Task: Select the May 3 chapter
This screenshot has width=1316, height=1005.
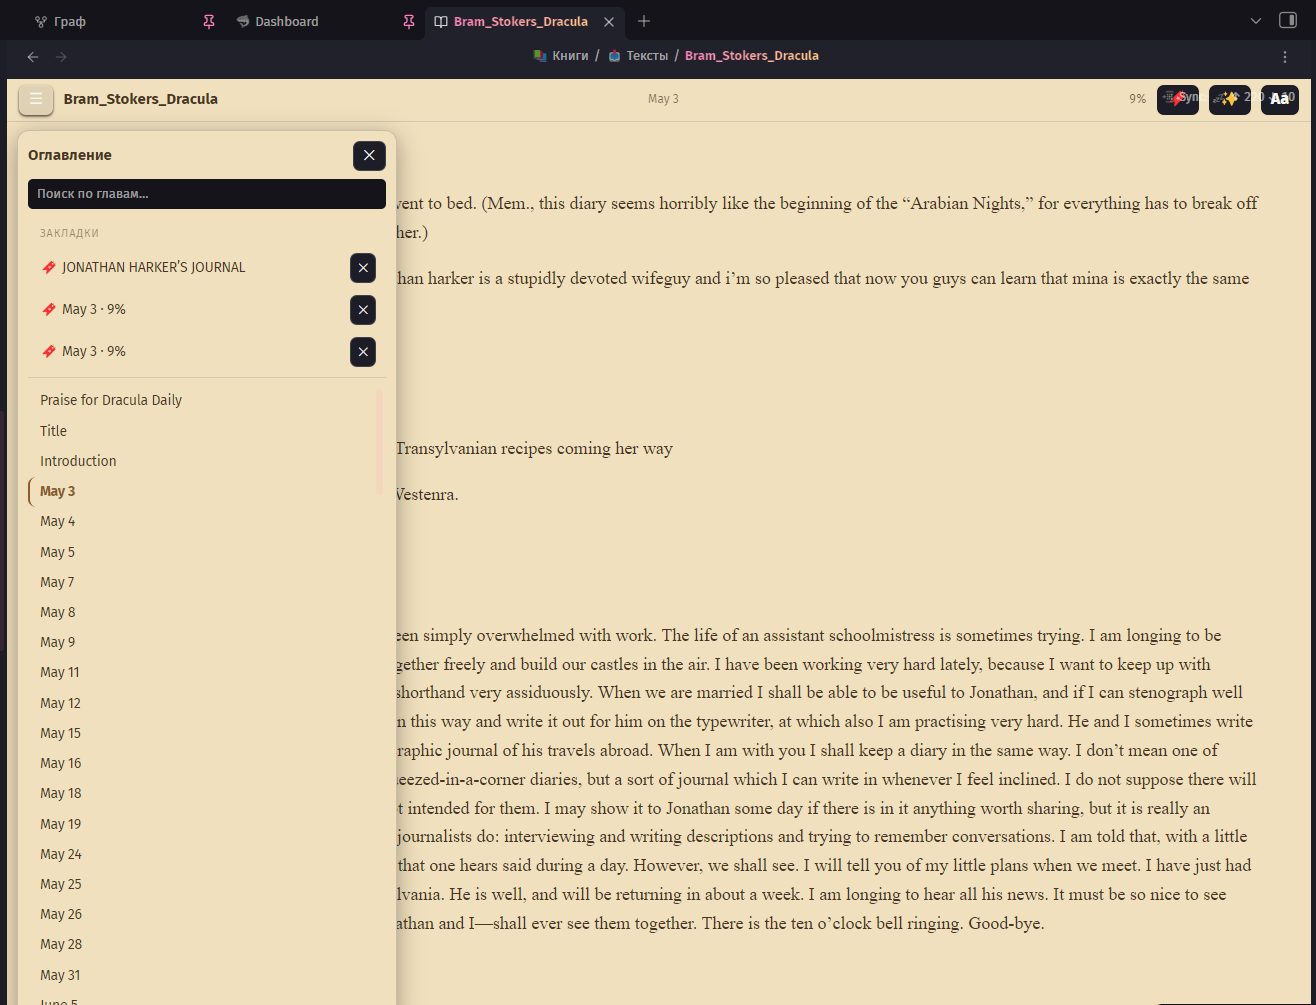Action: 57,491
